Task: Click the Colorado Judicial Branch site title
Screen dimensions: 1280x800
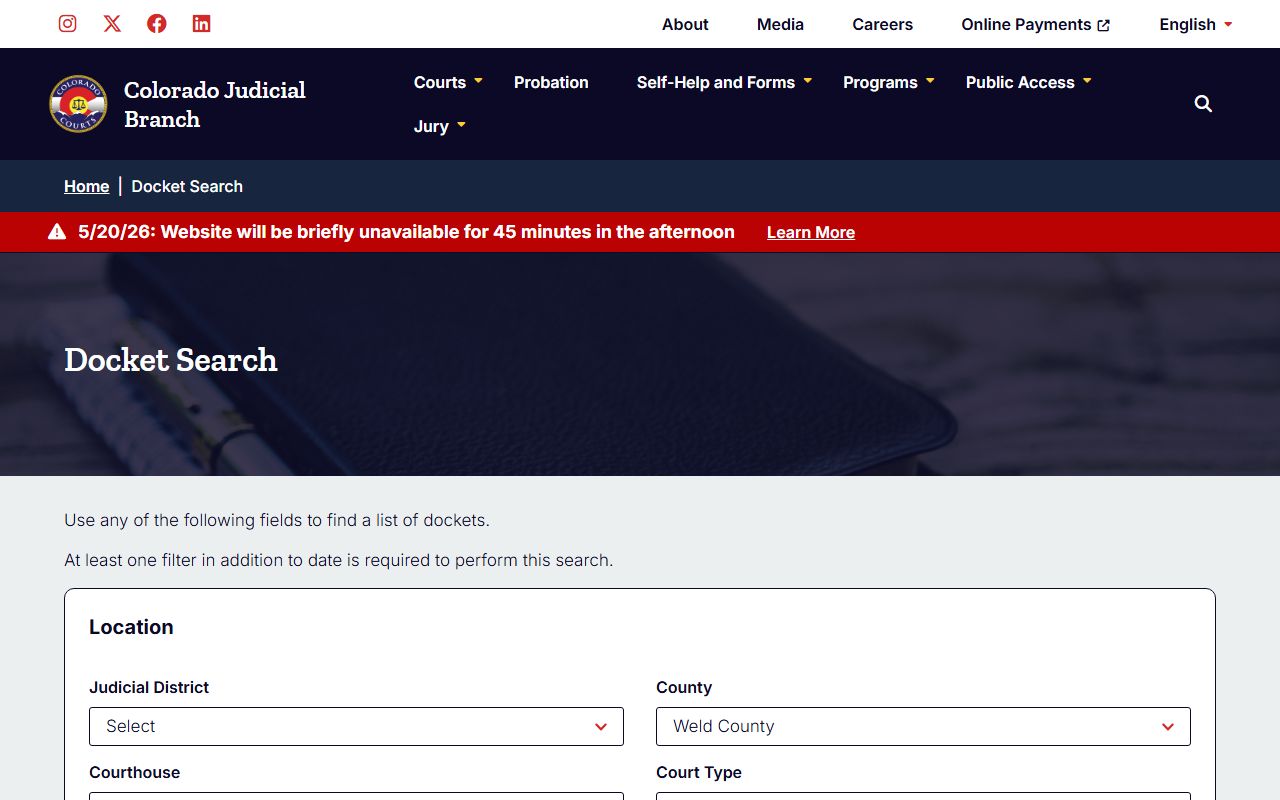Action: (215, 104)
